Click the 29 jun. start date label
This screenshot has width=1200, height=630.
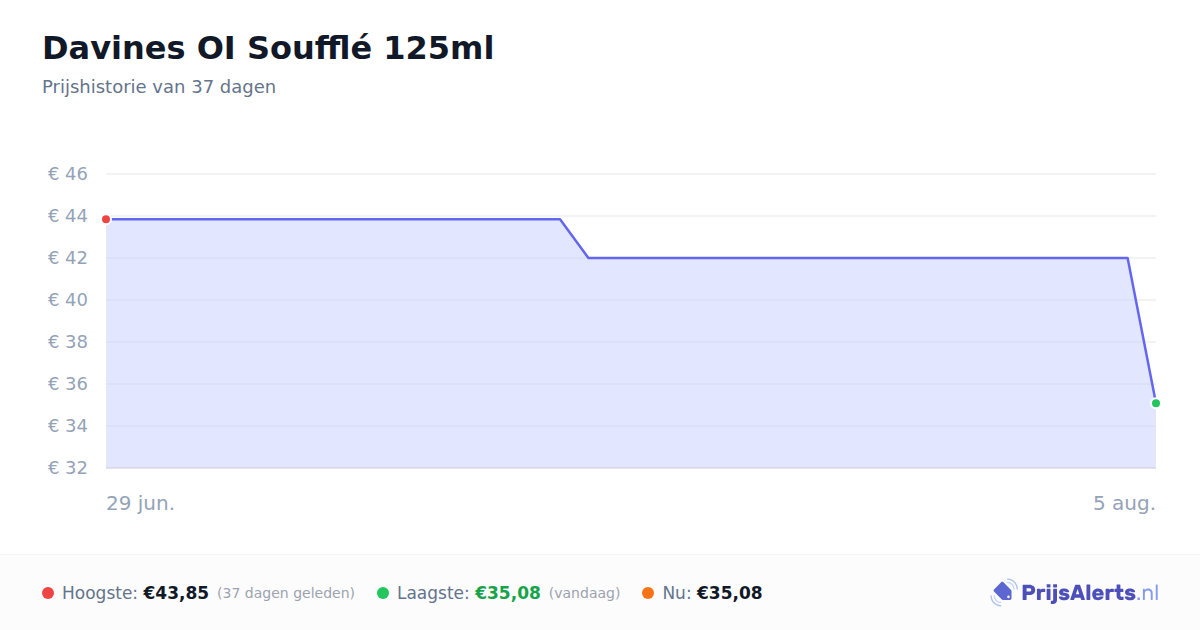click(141, 503)
